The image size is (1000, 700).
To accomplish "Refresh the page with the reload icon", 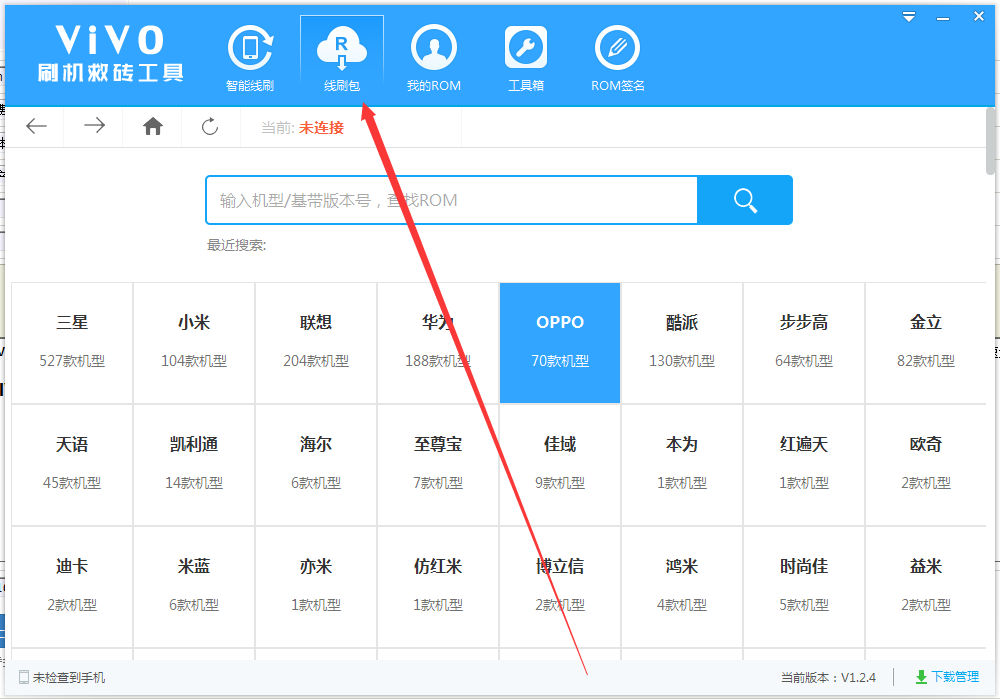I will click(210, 127).
